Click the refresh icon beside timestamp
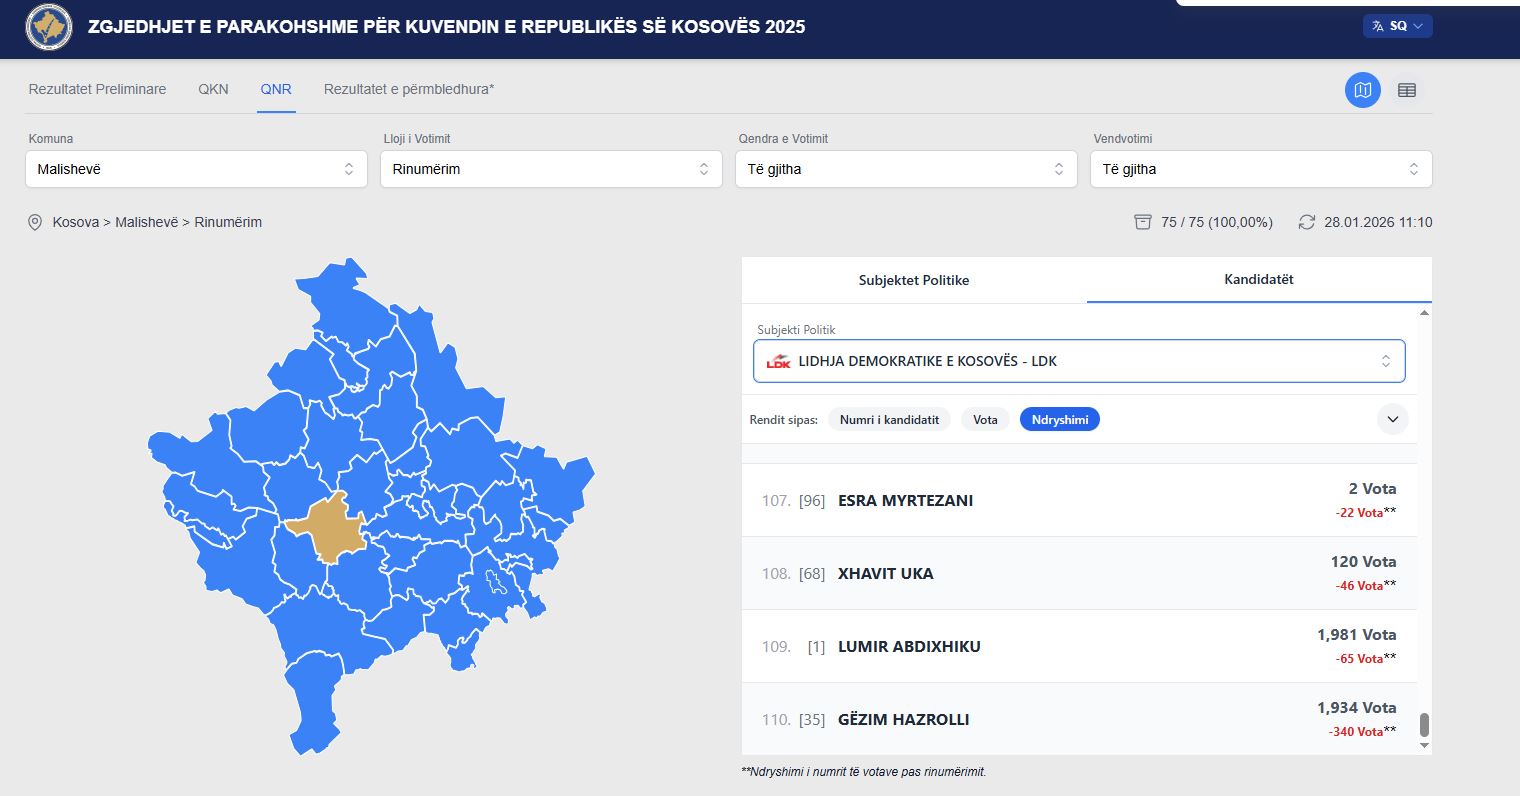The width and height of the screenshot is (1520, 796). point(1306,222)
